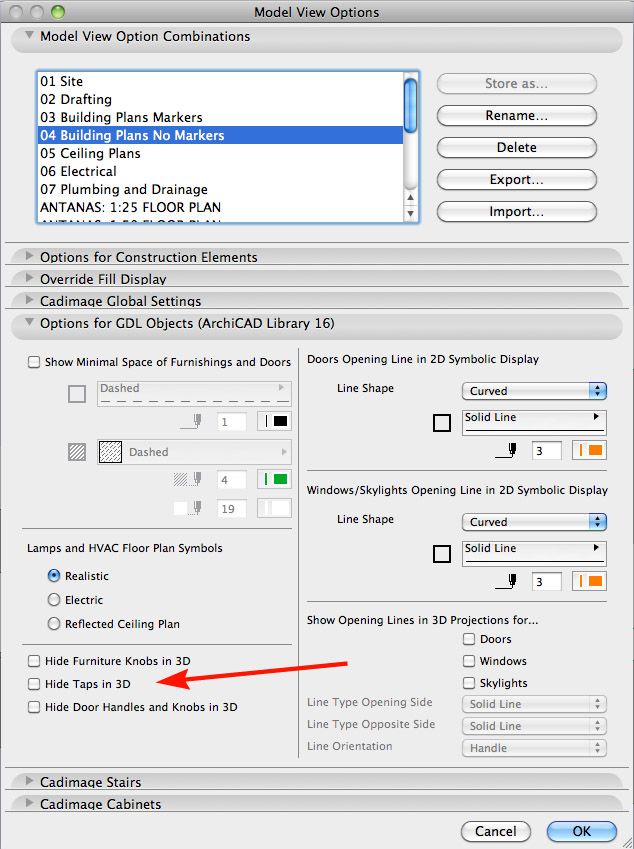Click the black contour pen color swatch

(274, 421)
